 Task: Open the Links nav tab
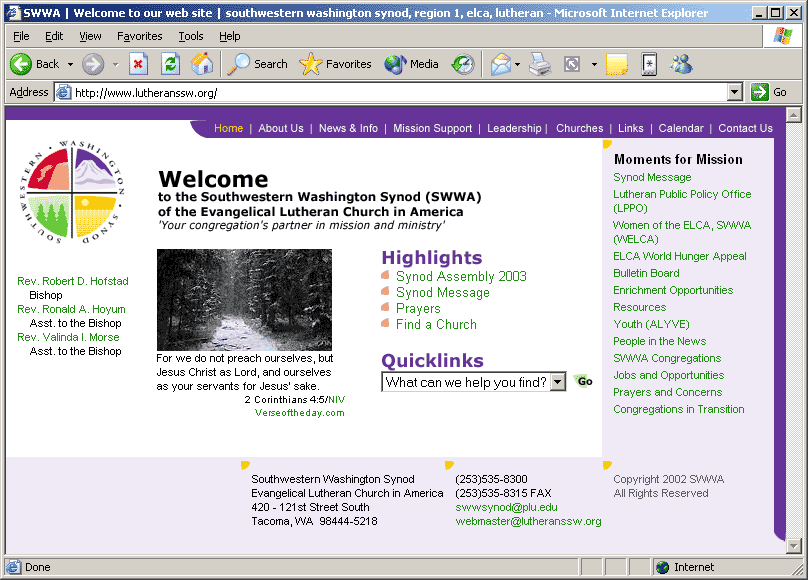(631, 128)
